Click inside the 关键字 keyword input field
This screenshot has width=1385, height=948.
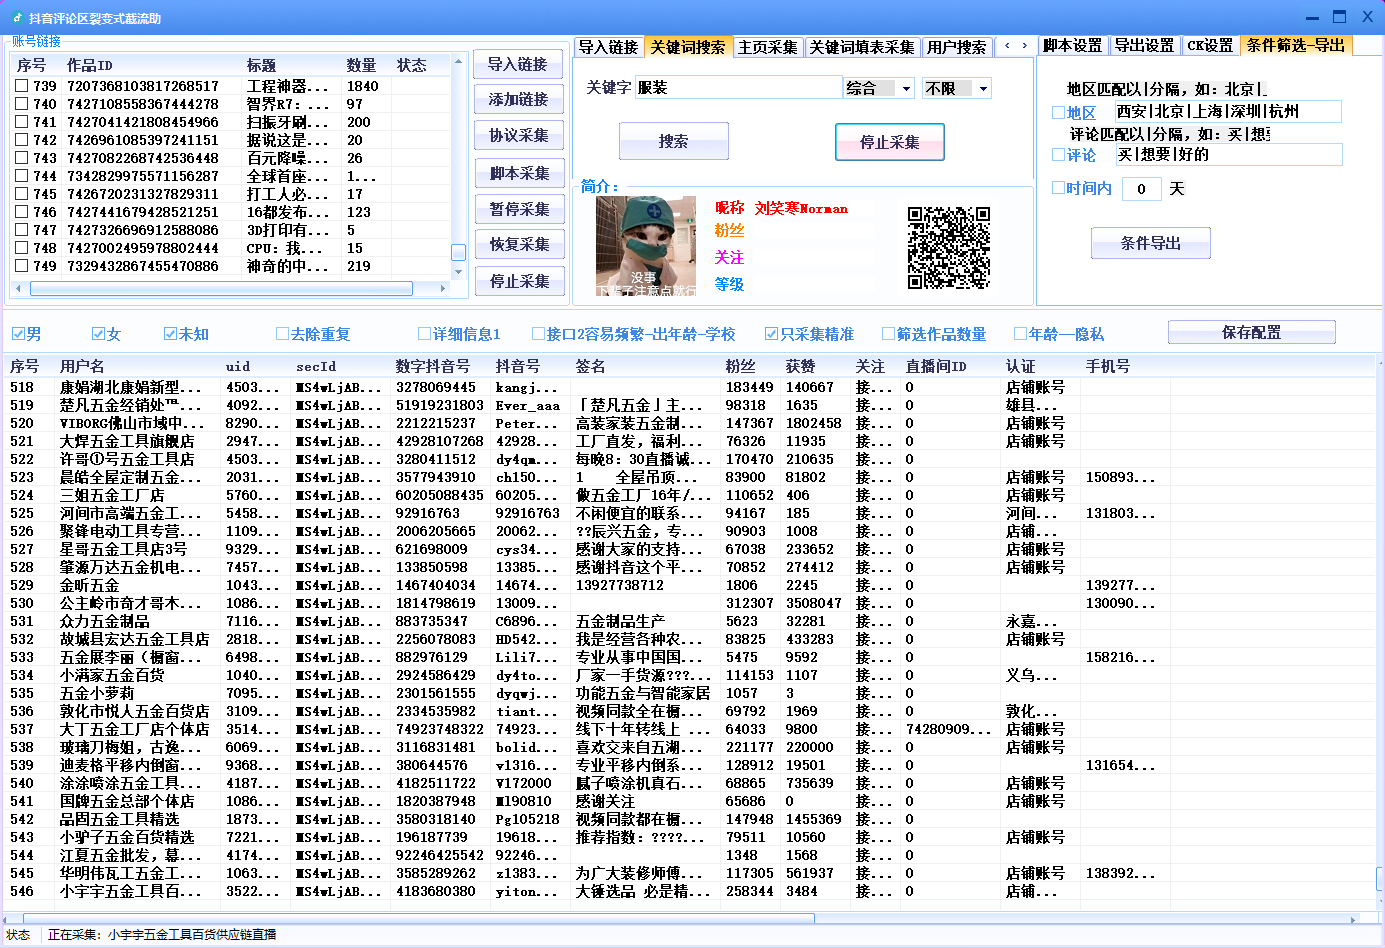(740, 88)
